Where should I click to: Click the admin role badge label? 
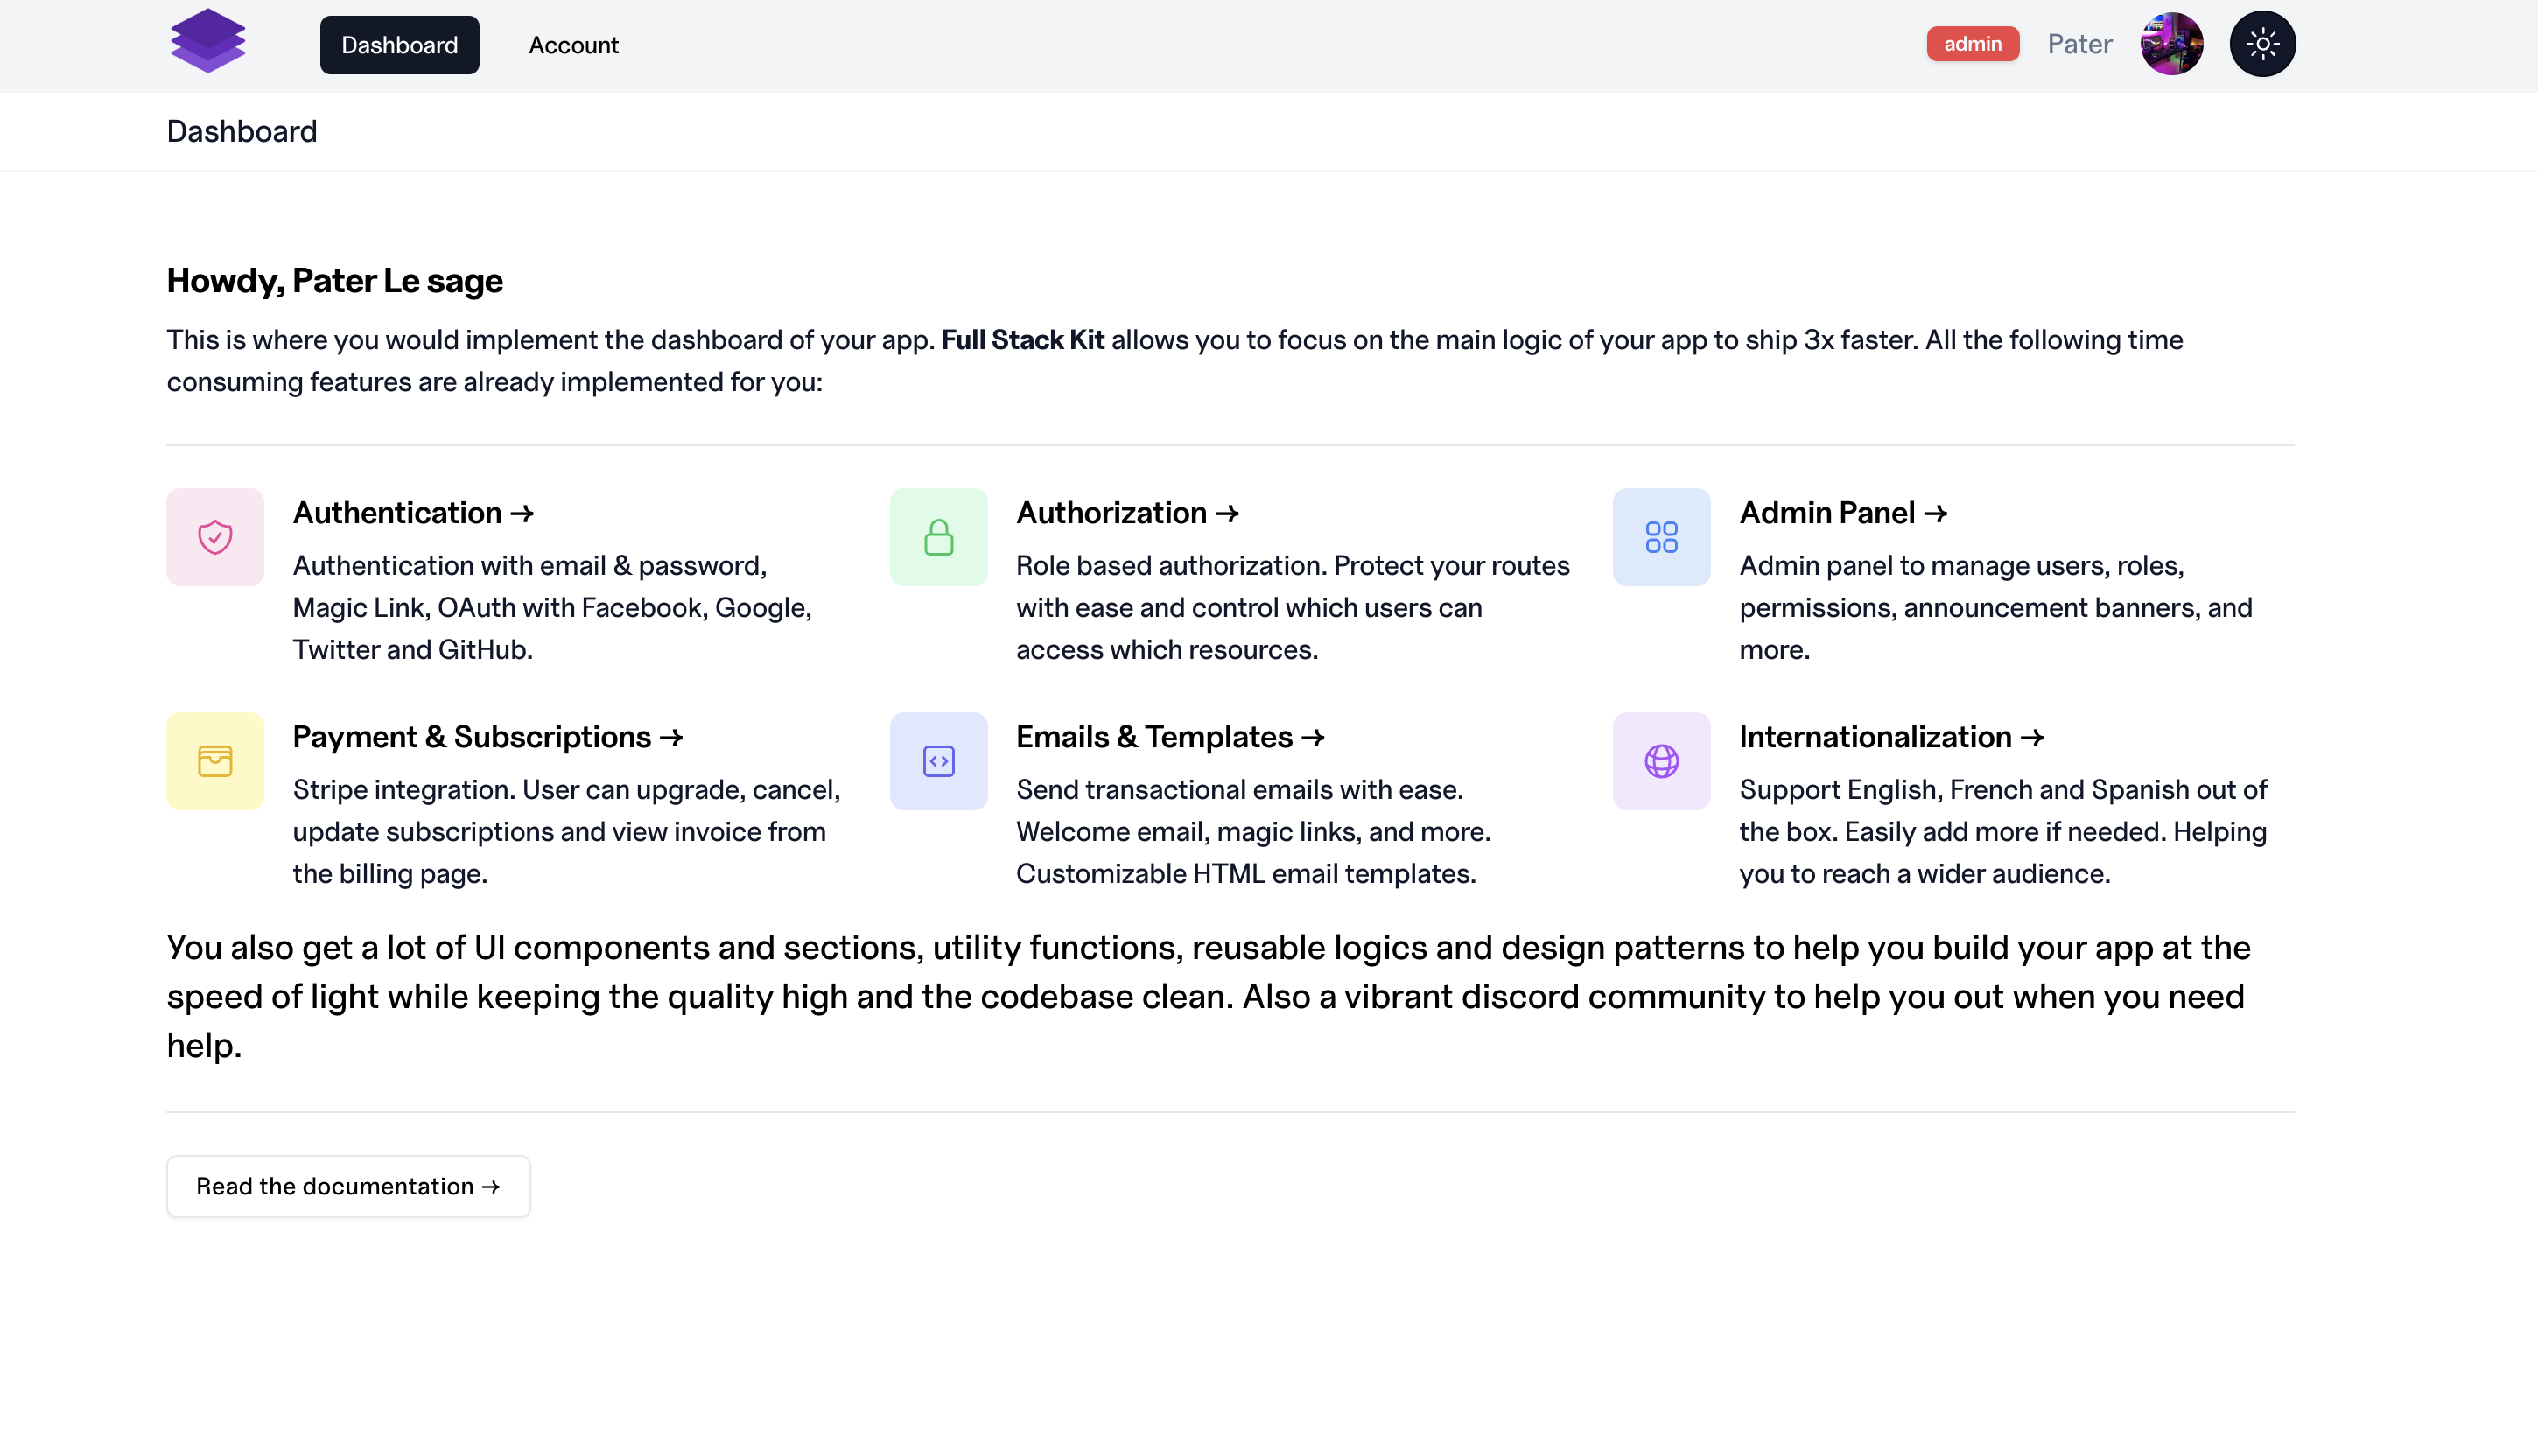tap(1972, 44)
